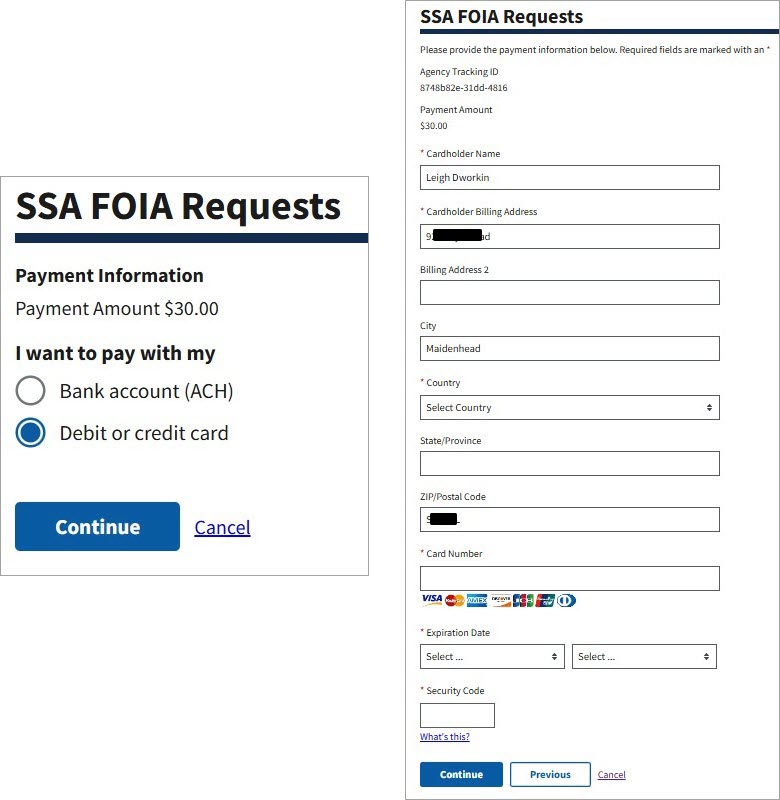Open the Select Country dropdown
The image size is (780, 800).
(570, 407)
